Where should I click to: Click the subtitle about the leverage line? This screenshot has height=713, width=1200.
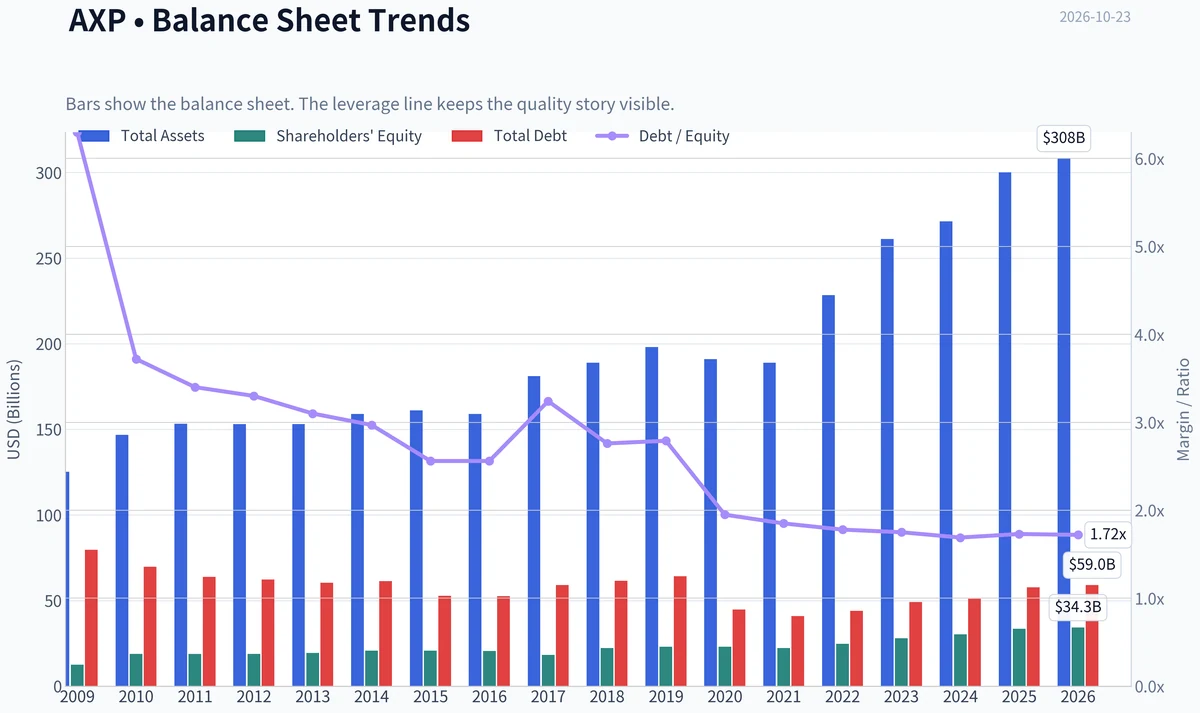pos(370,104)
